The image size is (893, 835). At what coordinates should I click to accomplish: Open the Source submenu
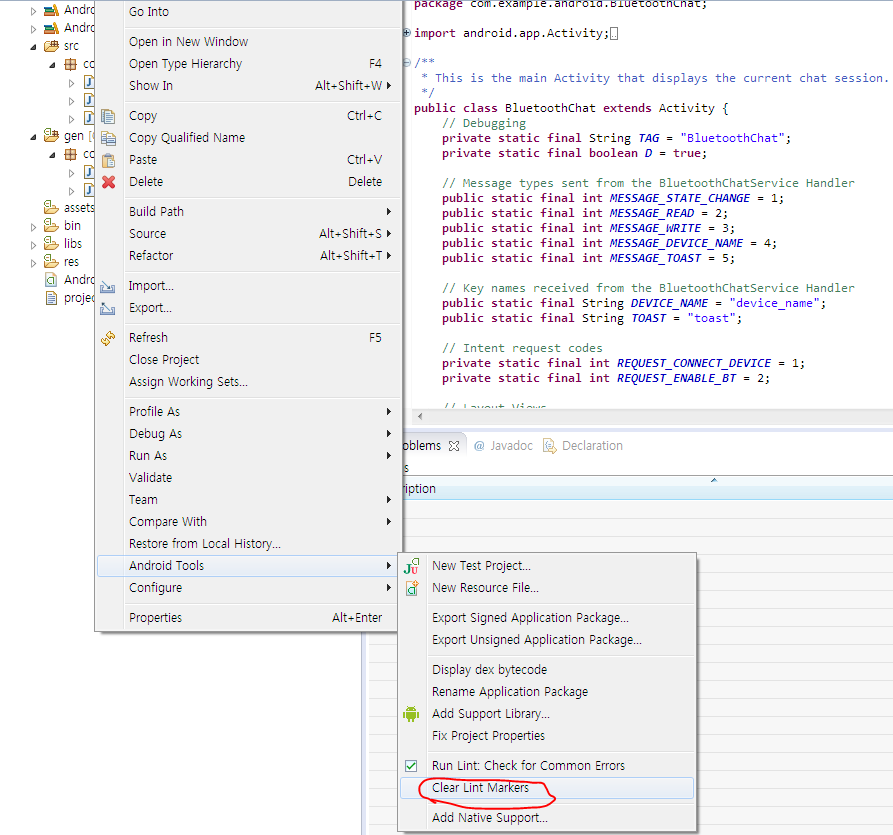247,234
